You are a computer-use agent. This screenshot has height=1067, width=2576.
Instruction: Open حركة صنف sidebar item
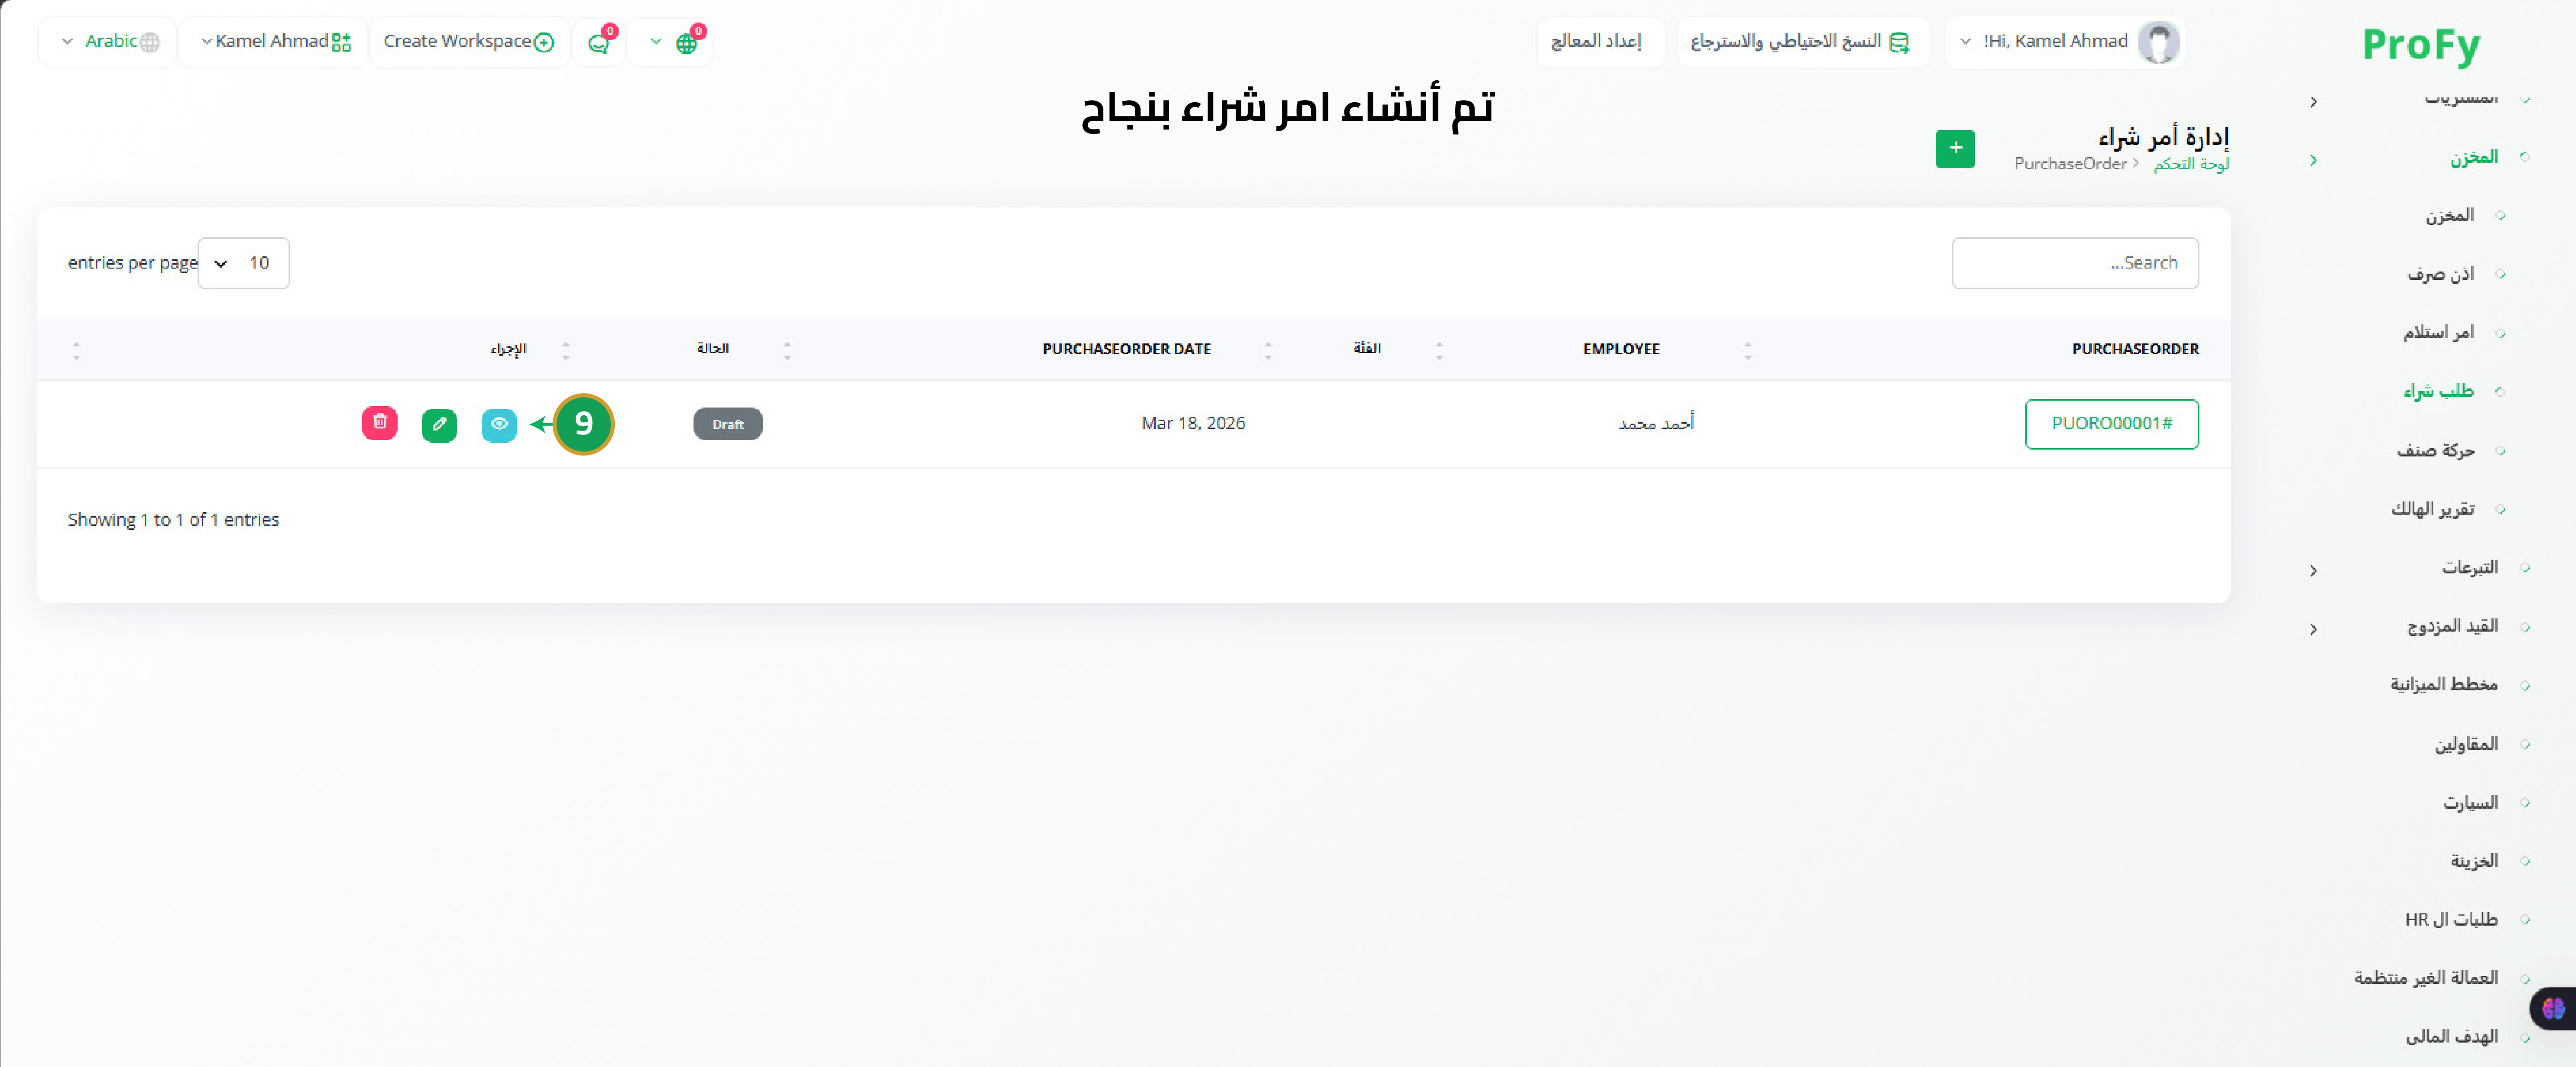click(2435, 451)
